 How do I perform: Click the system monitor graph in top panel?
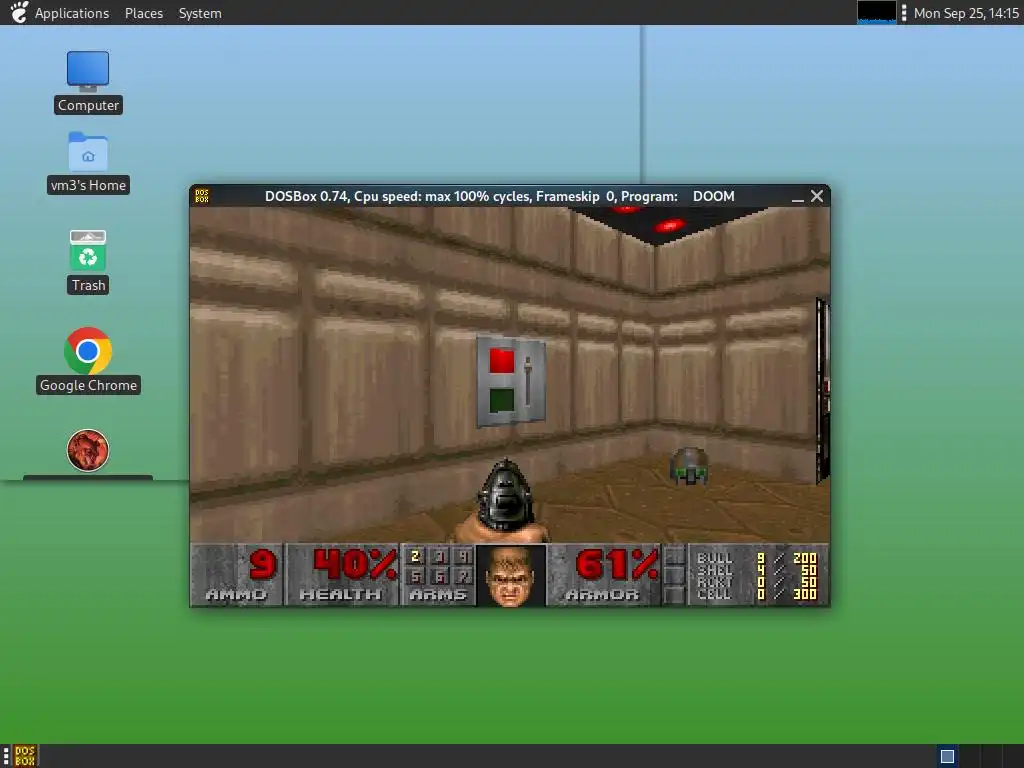pyautogui.click(x=876, y=12)
